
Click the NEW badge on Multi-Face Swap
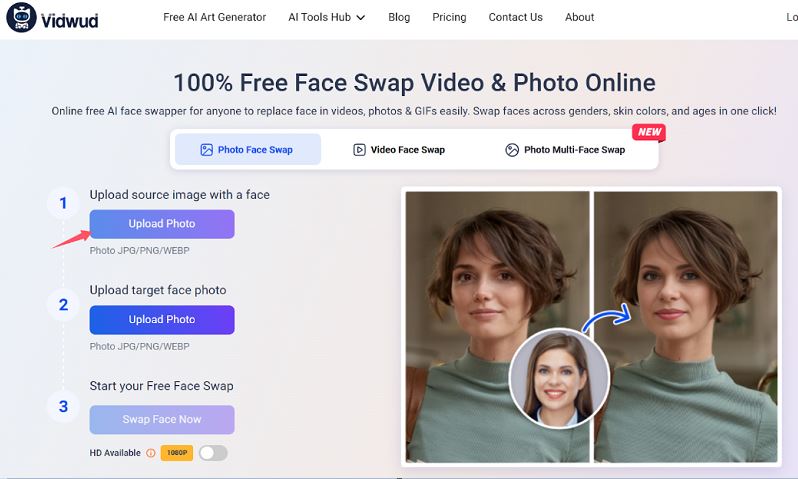point(649,132)
